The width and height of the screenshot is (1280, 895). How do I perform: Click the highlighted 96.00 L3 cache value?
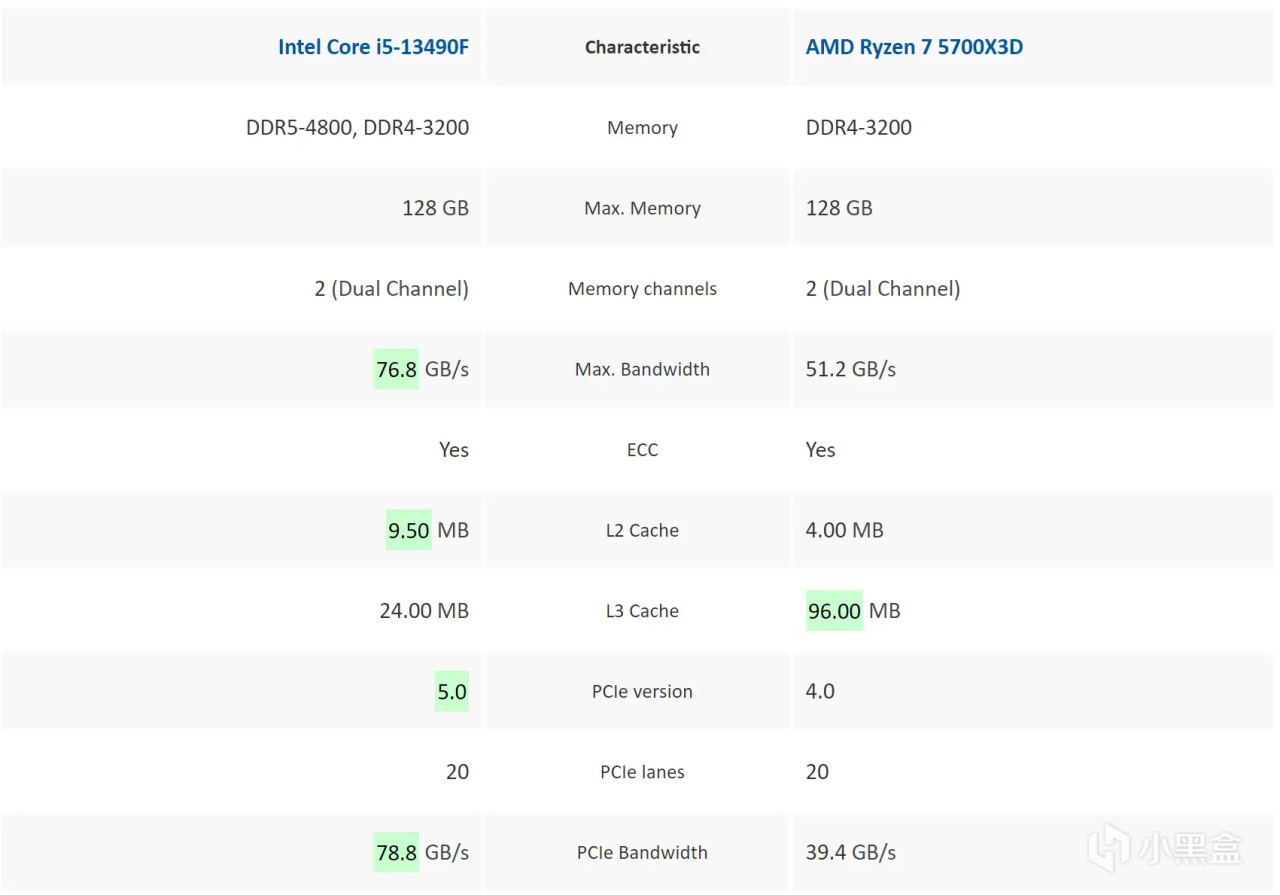click(x=834, y=611)
